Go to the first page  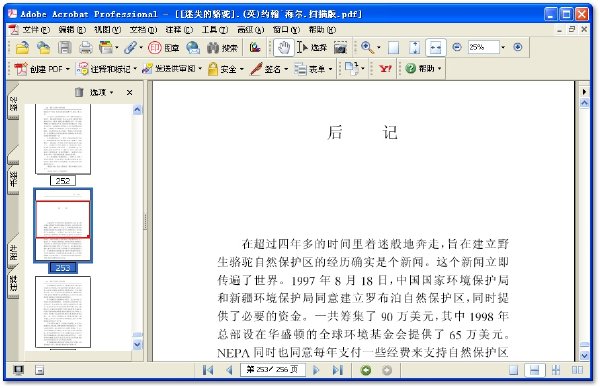tap(208, 370)
